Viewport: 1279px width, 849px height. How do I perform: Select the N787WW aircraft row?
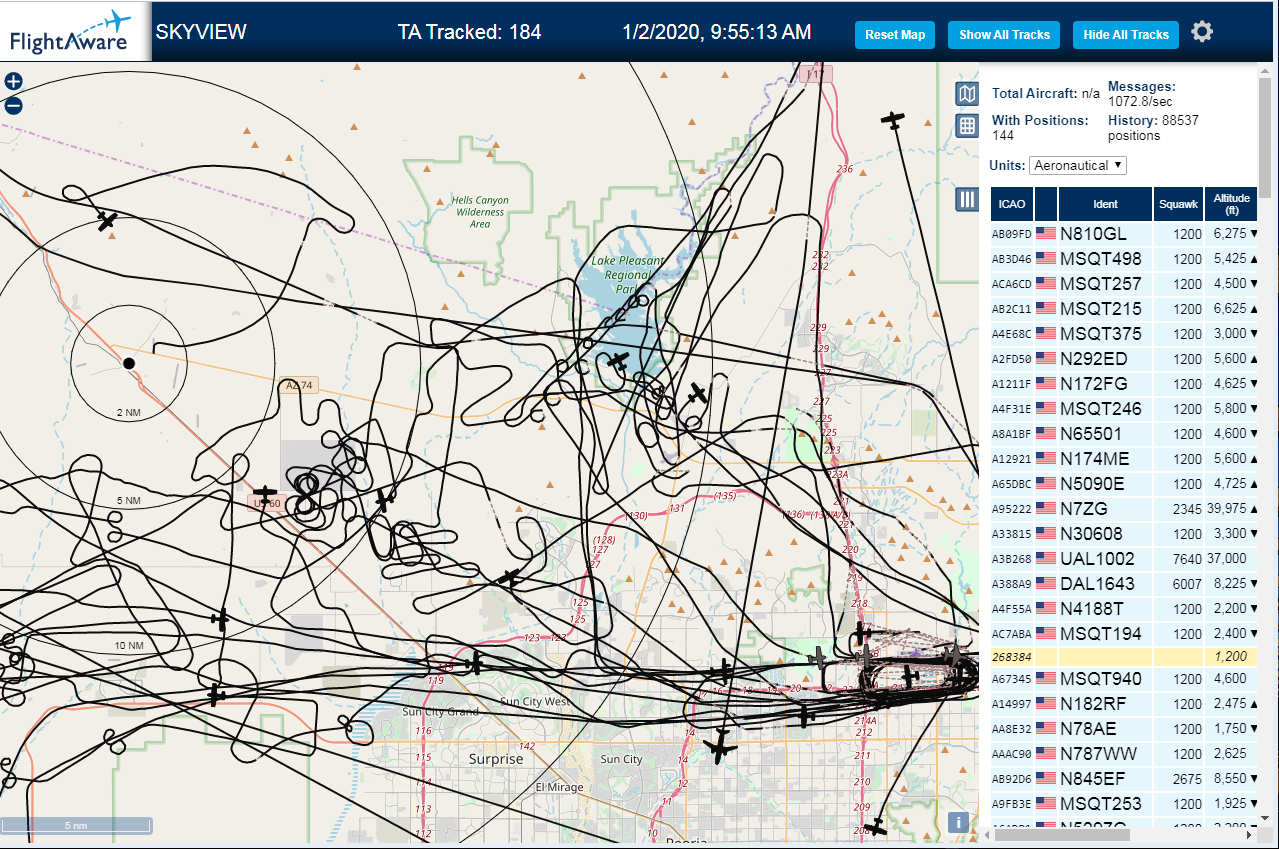(x=1125, y=754)
